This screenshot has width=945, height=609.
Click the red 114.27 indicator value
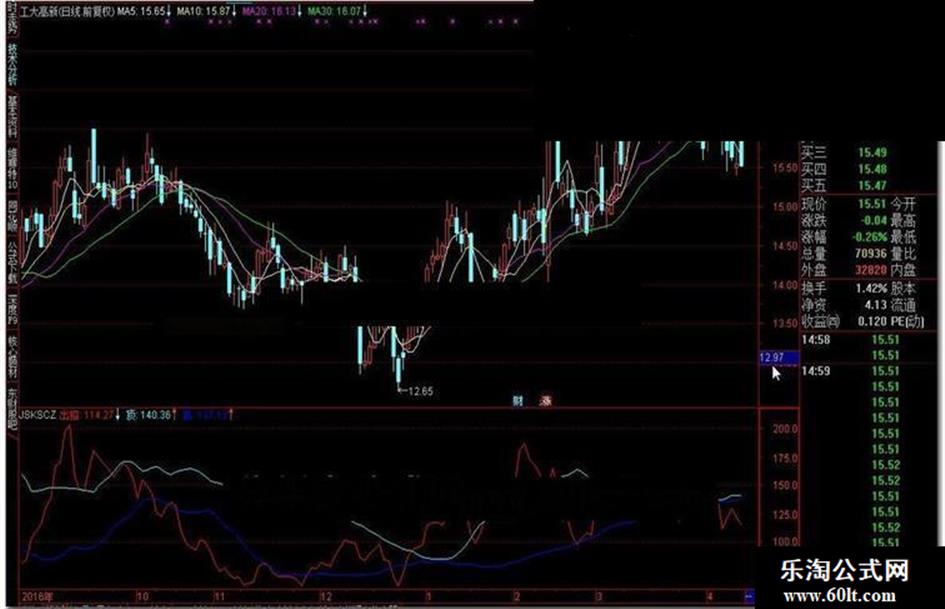click(x=99, y=415)
